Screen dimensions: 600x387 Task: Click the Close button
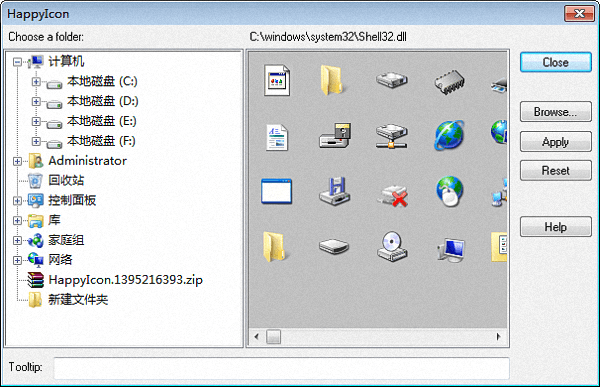pos(556,62)
